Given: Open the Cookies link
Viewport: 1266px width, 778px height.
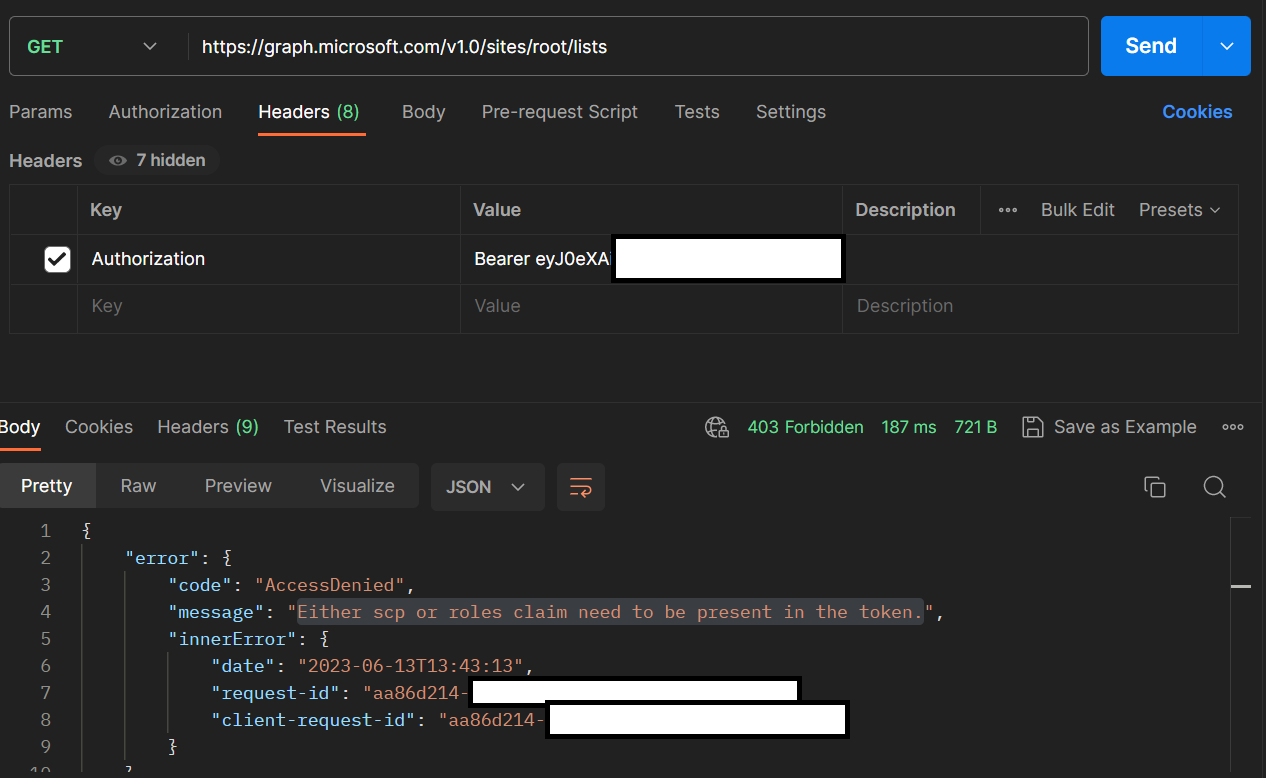Looking at the screenshot, I should tap(1197, 112).
